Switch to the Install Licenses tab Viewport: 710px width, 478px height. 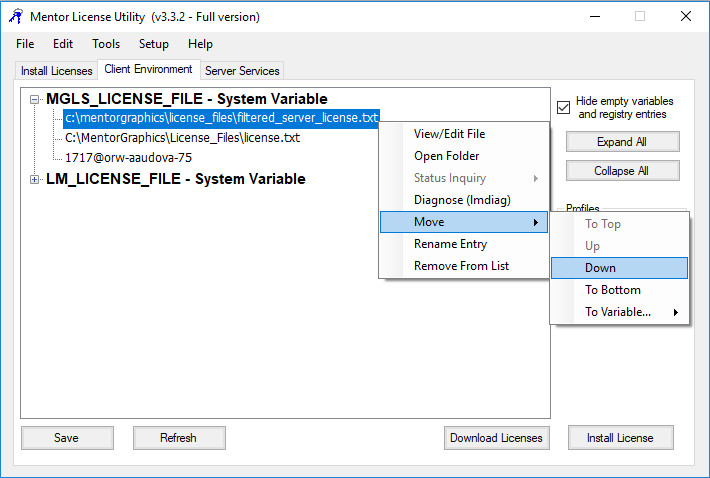tap(57, 71)
